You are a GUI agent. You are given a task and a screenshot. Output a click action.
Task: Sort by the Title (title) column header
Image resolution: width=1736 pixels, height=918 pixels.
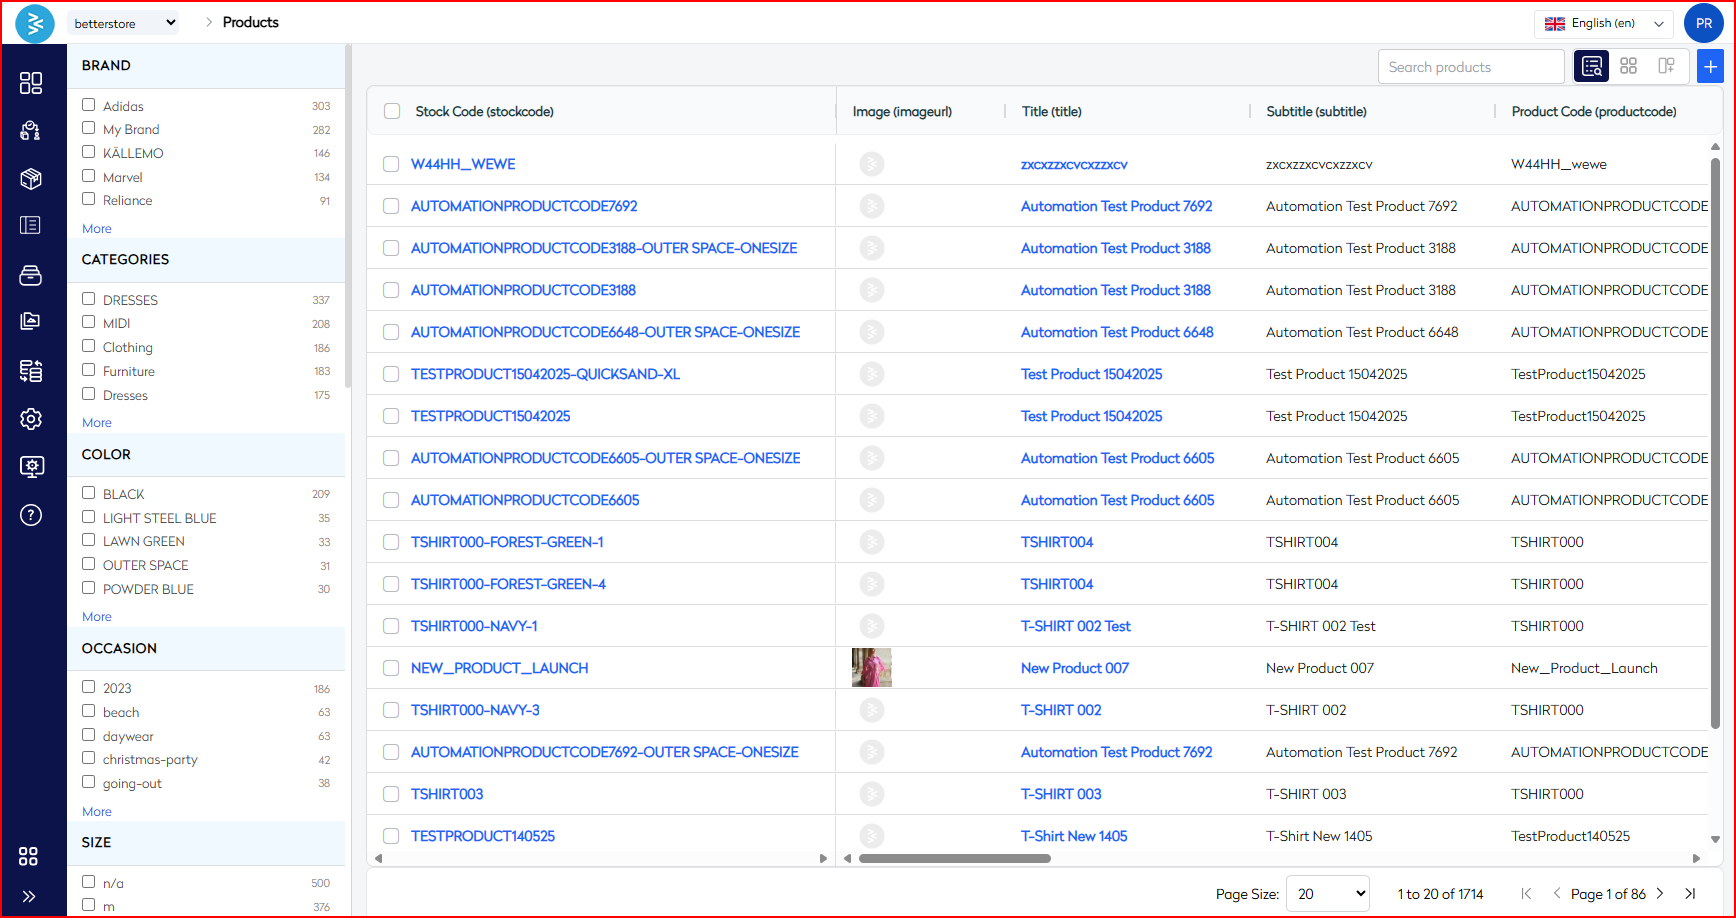(1051, 112)
